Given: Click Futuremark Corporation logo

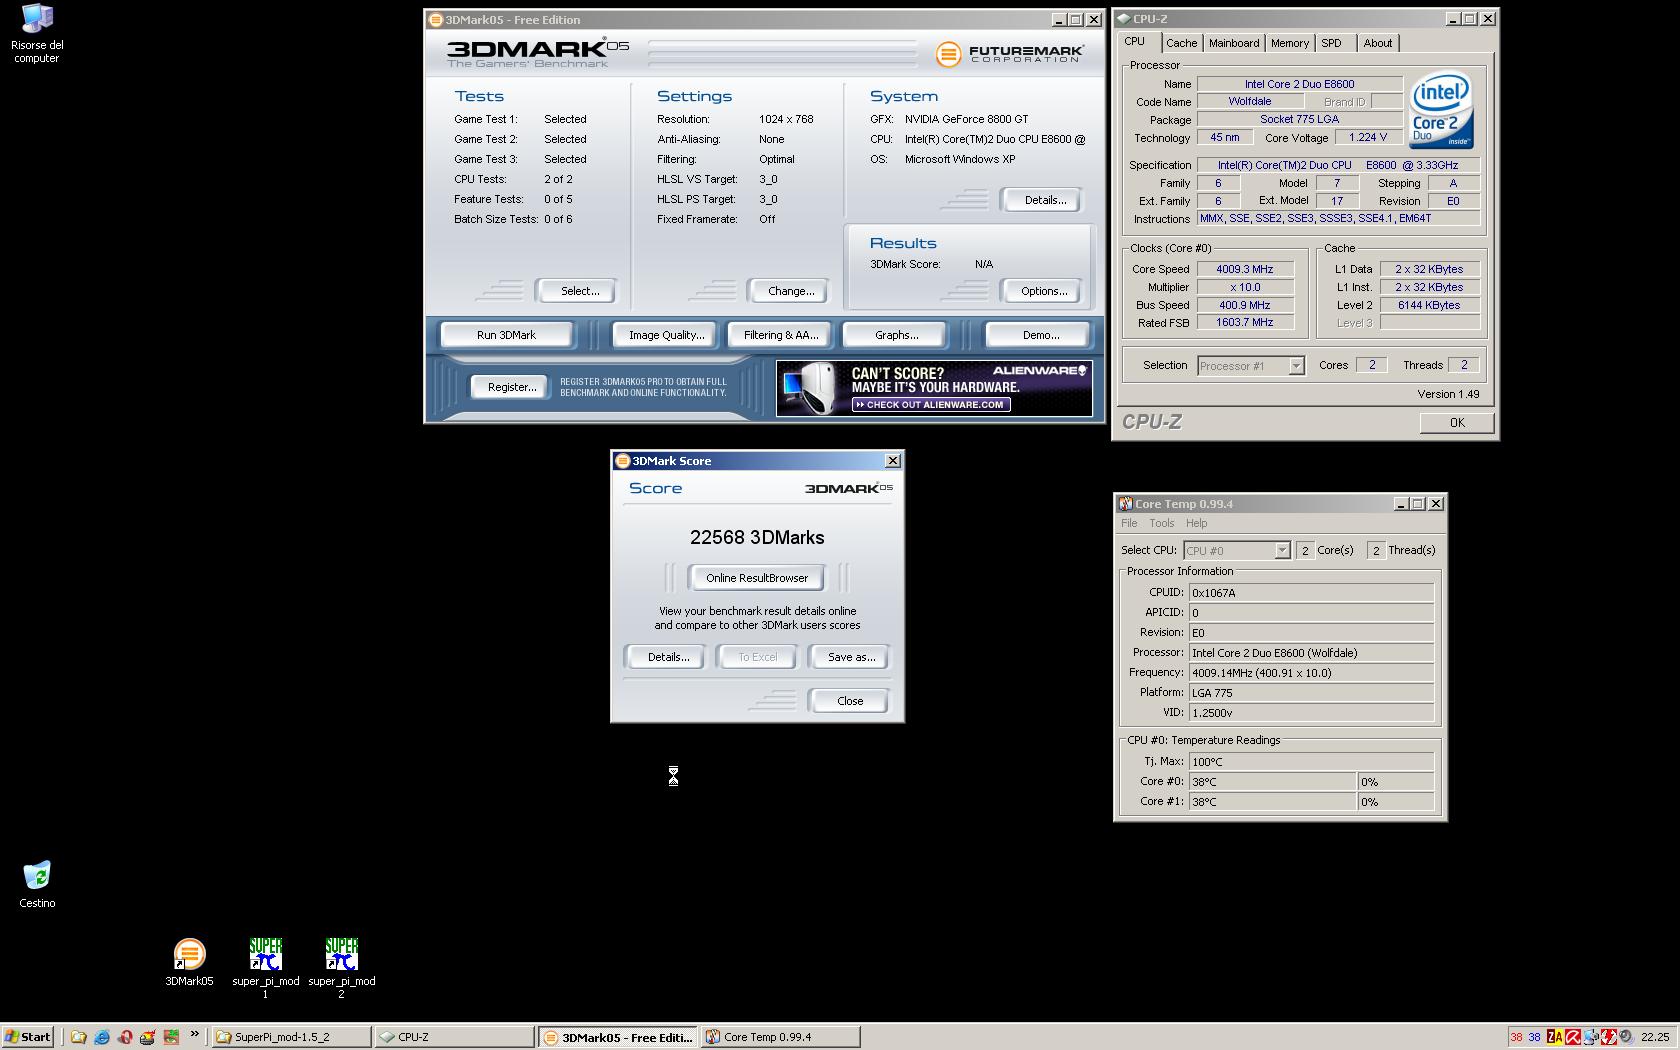Looking at the screenshot, I should pos(1009,54).
